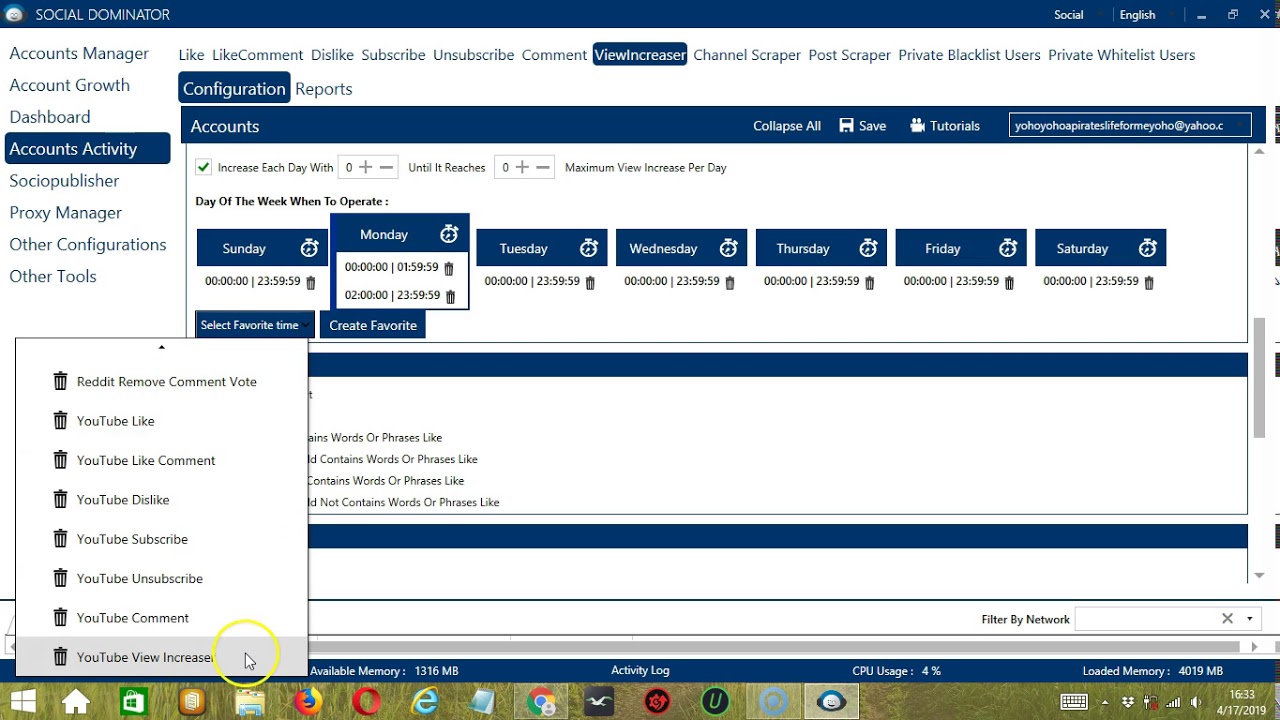Viewport: 1280px width, 720px height.
Task: Delete Monday's 00:00:00 | 01:59:59 time slot
Action: pos(449,269)
